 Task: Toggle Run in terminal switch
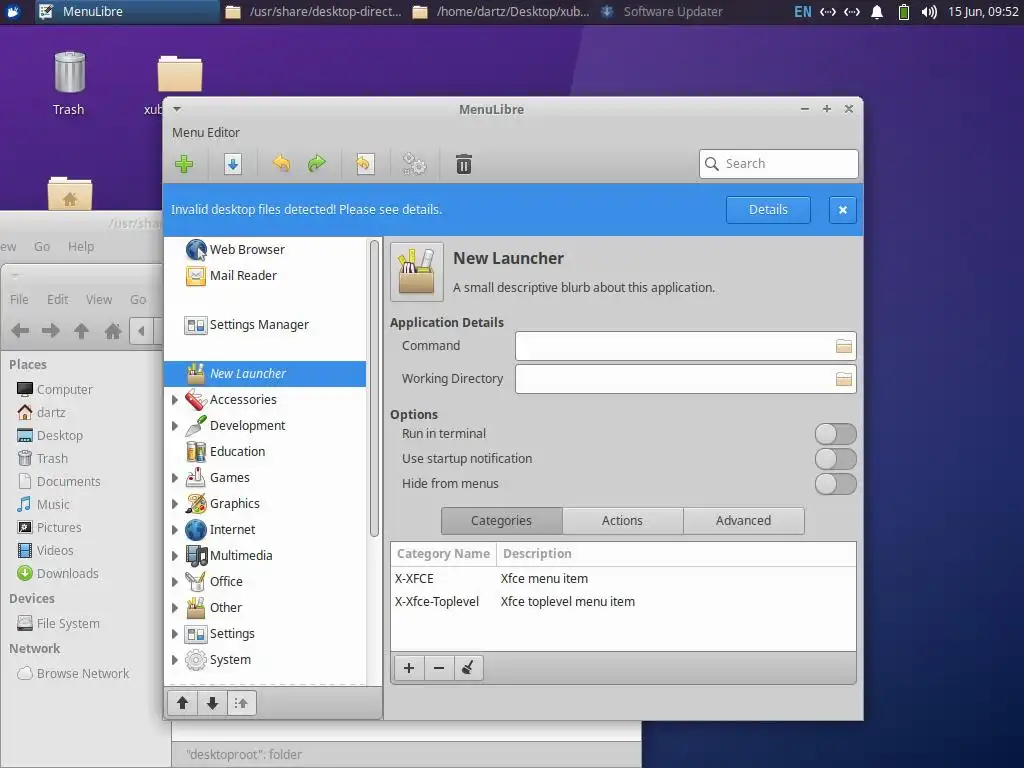pos(835,434)
